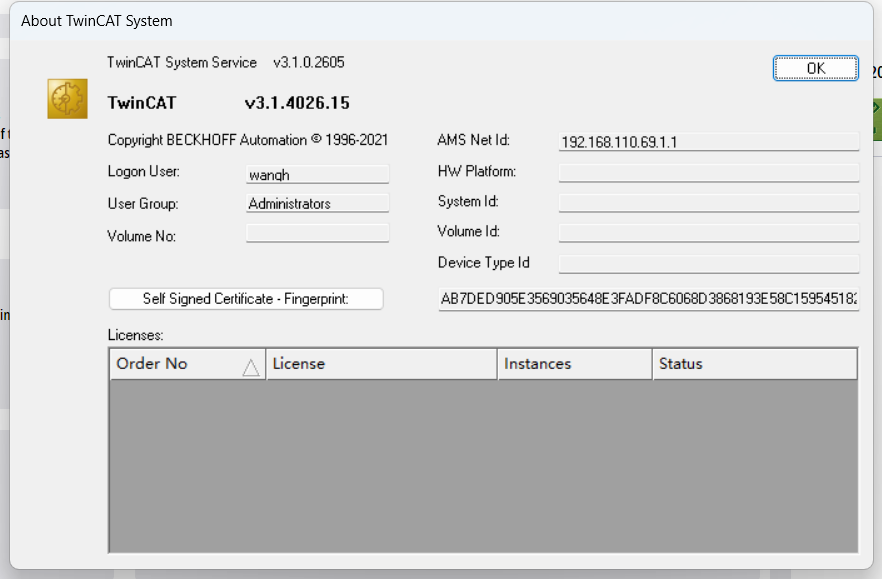Click the Copyright BECKHOFF Automation text
Viewport: 882px width, 579px height.
click(248, 140)
